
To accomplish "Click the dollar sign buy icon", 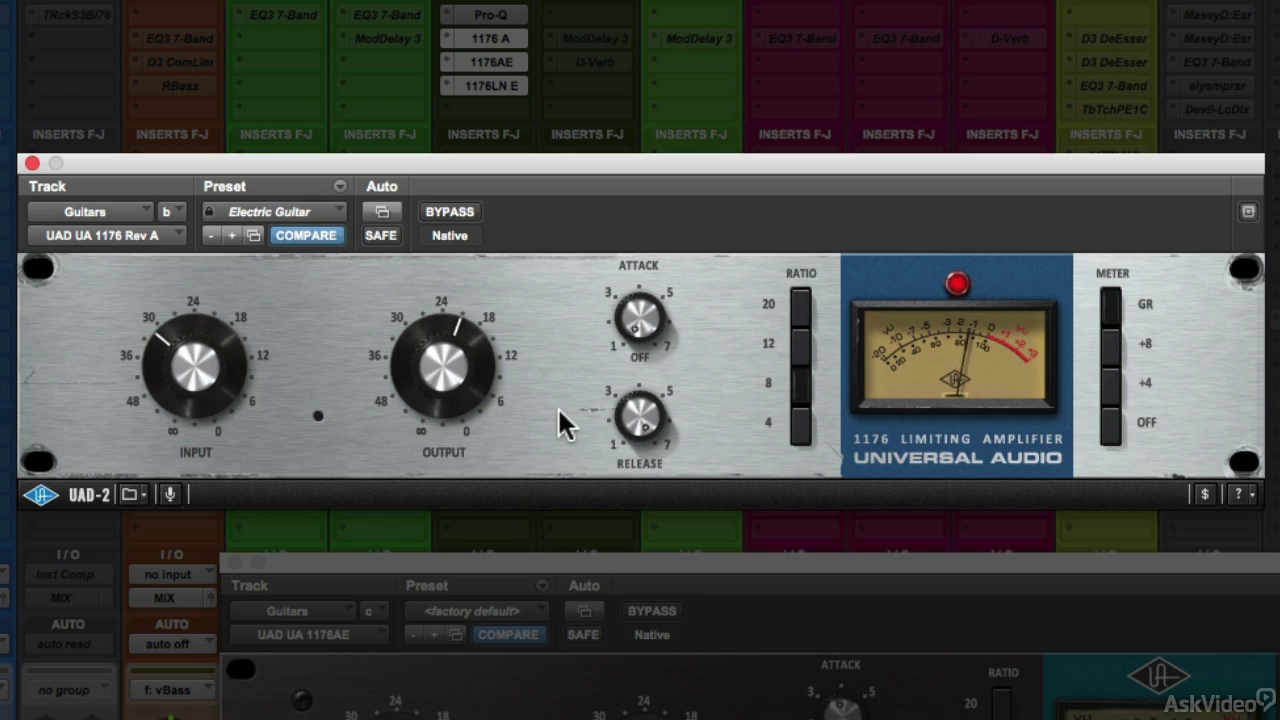I will [1204, 494].
